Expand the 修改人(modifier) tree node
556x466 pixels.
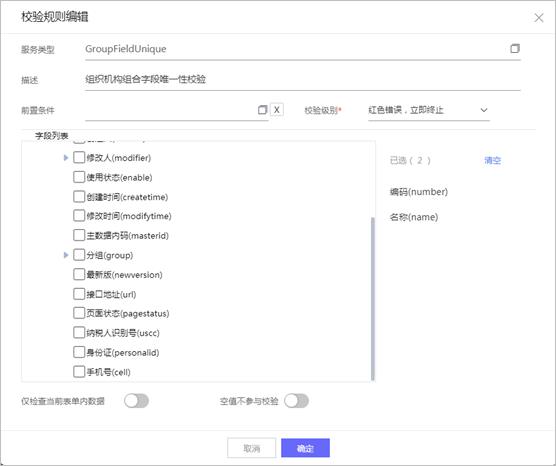66,157
